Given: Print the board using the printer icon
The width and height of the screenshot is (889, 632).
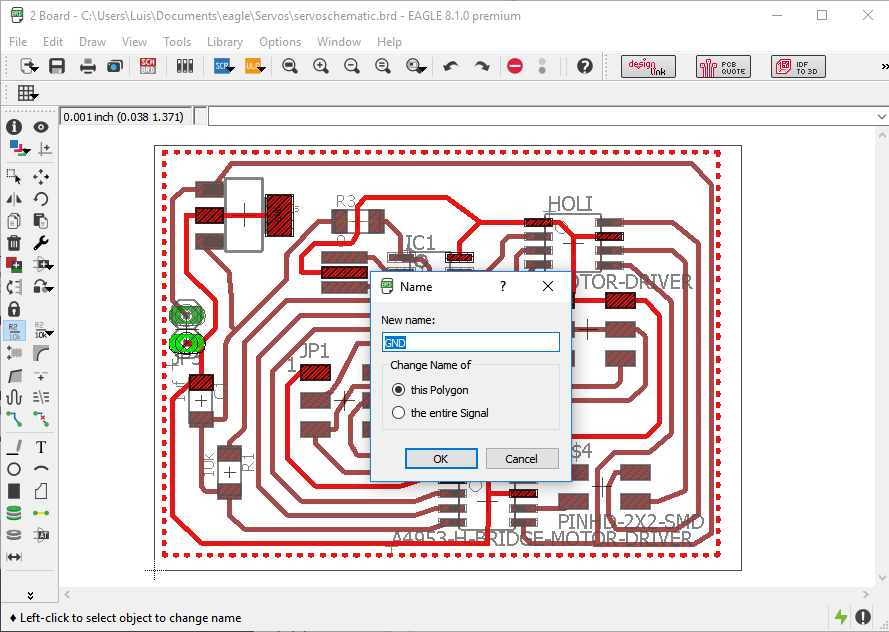Looking at the screenshot, I should point(87,66).
